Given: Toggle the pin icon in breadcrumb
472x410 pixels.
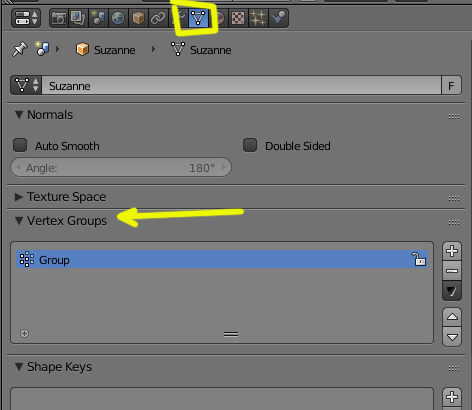Looking at the screenshot, I should click(20, 49).
